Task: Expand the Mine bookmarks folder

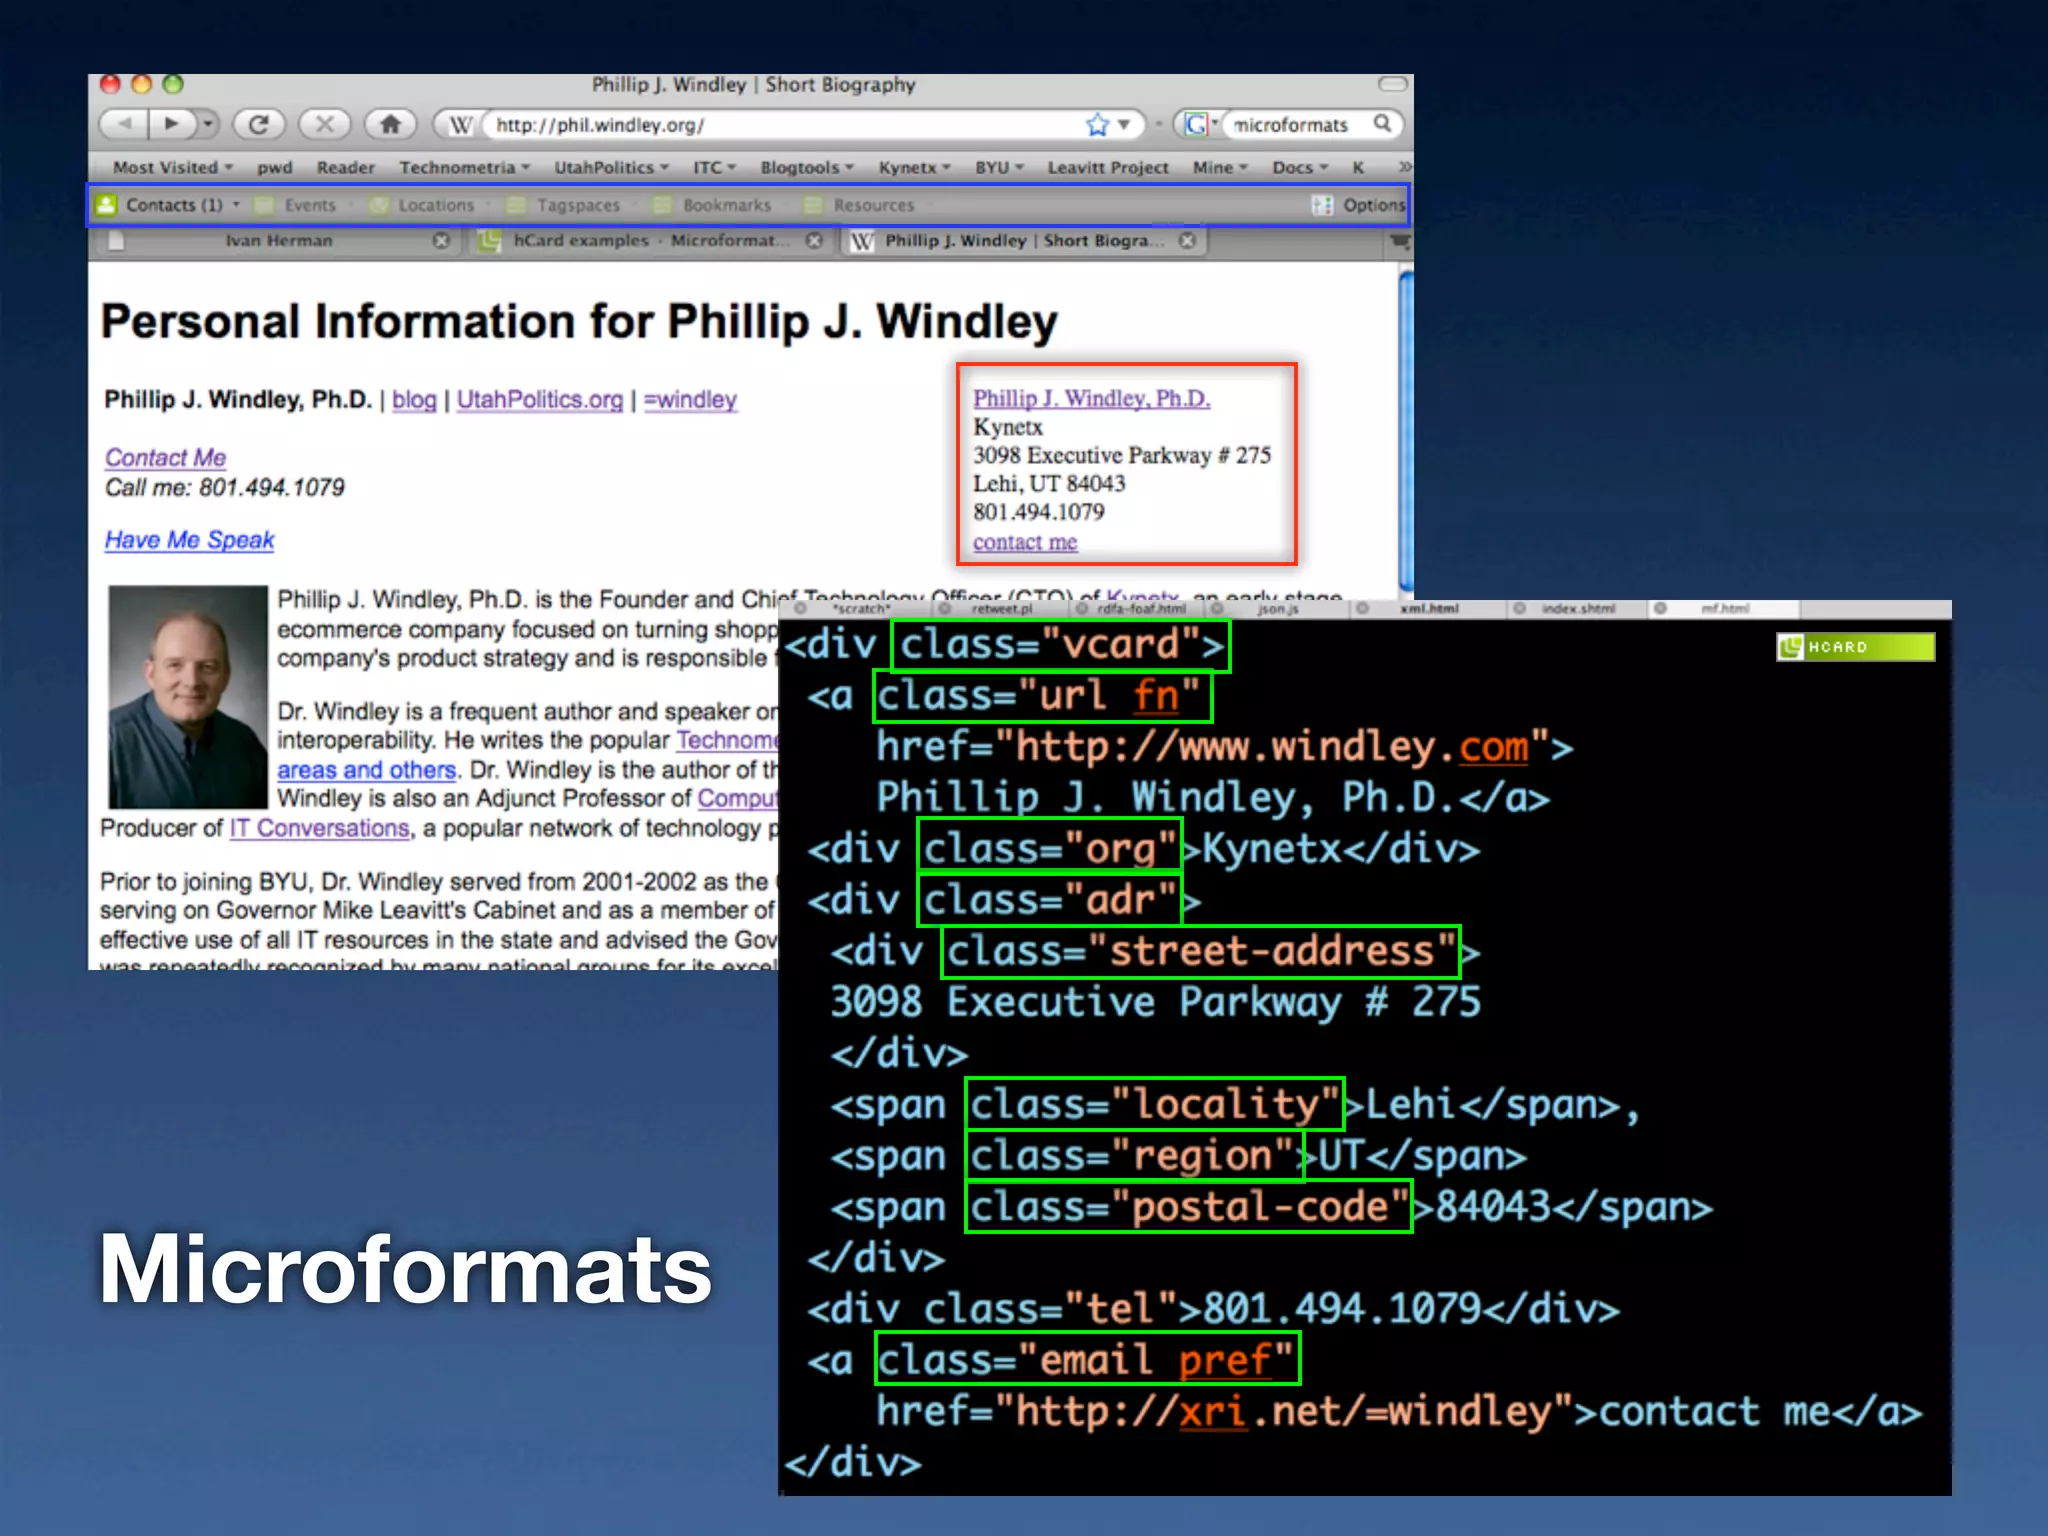Action: pos(1220,167)
